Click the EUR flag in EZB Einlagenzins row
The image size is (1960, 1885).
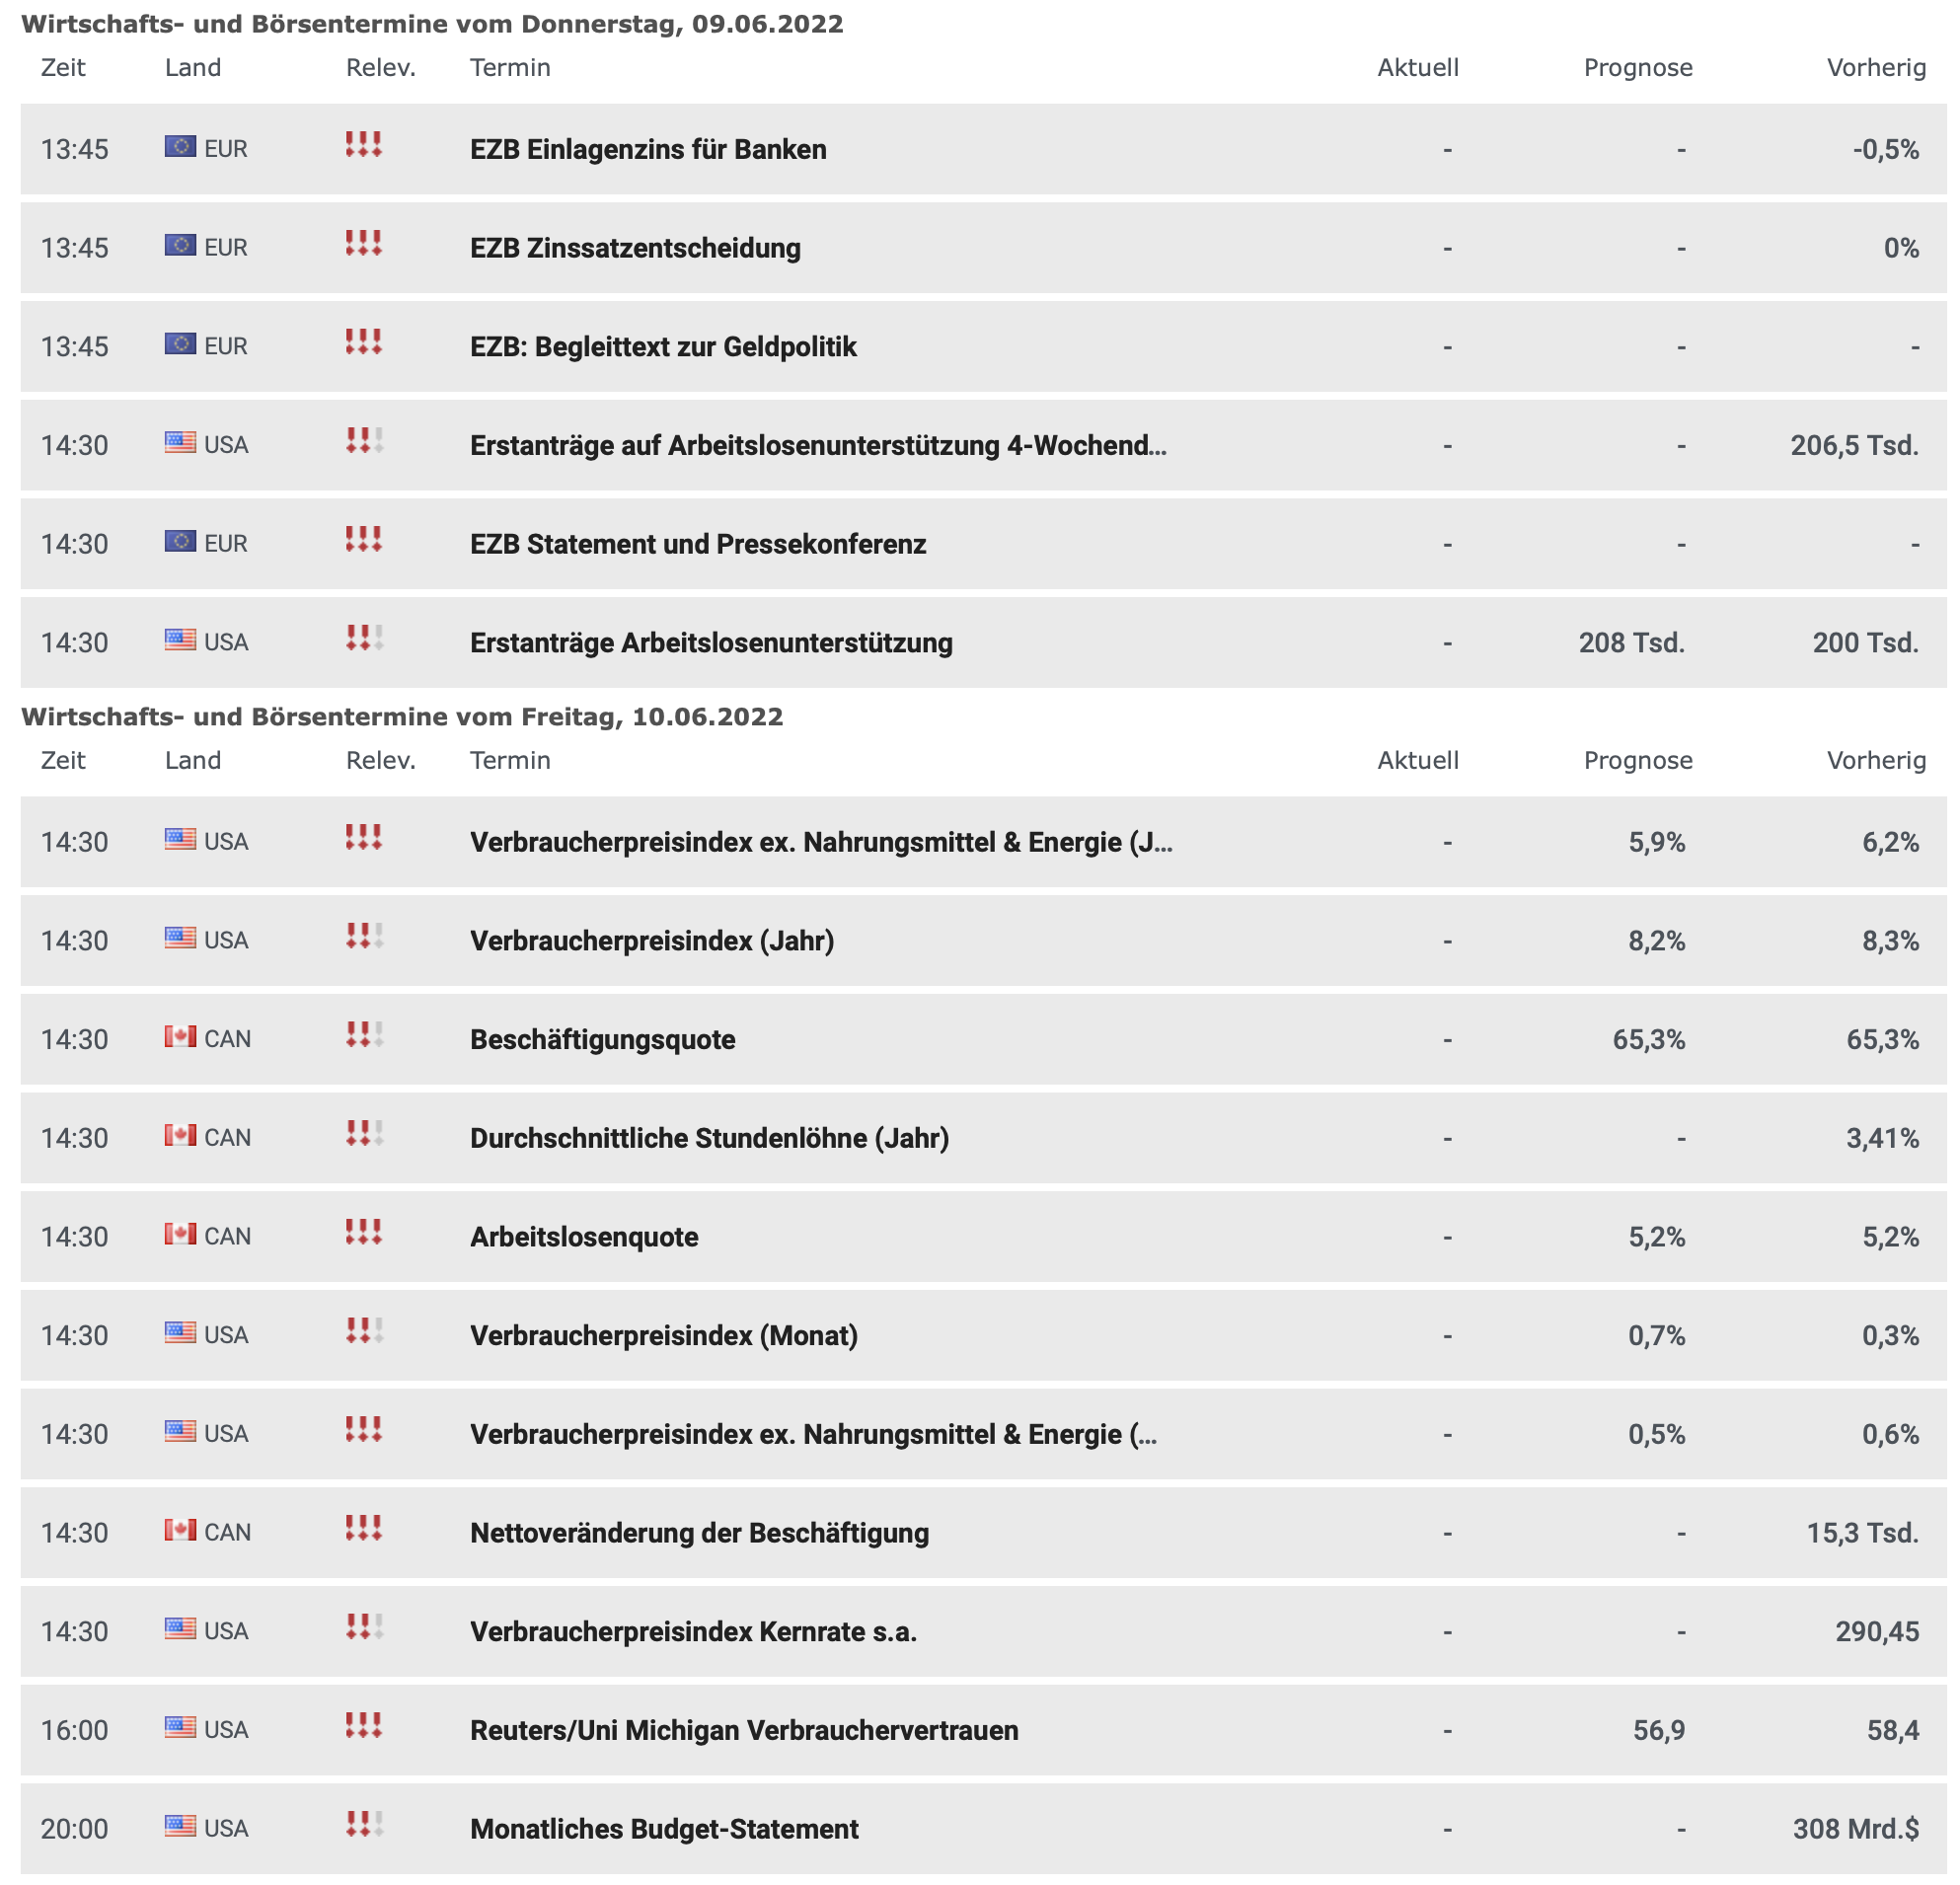[x=180, y=146]
